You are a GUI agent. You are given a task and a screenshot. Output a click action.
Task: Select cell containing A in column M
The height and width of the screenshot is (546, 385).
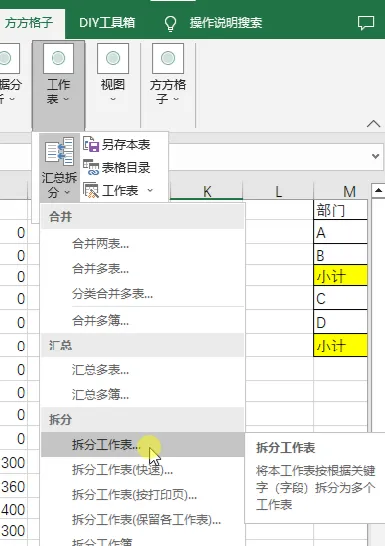tap(340, 232)
